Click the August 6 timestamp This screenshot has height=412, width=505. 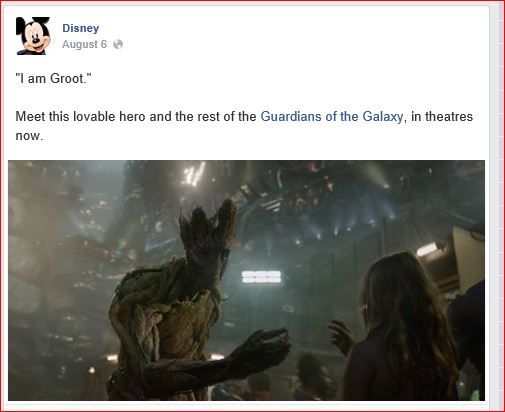pyautogui.click(x=84, y=44)
